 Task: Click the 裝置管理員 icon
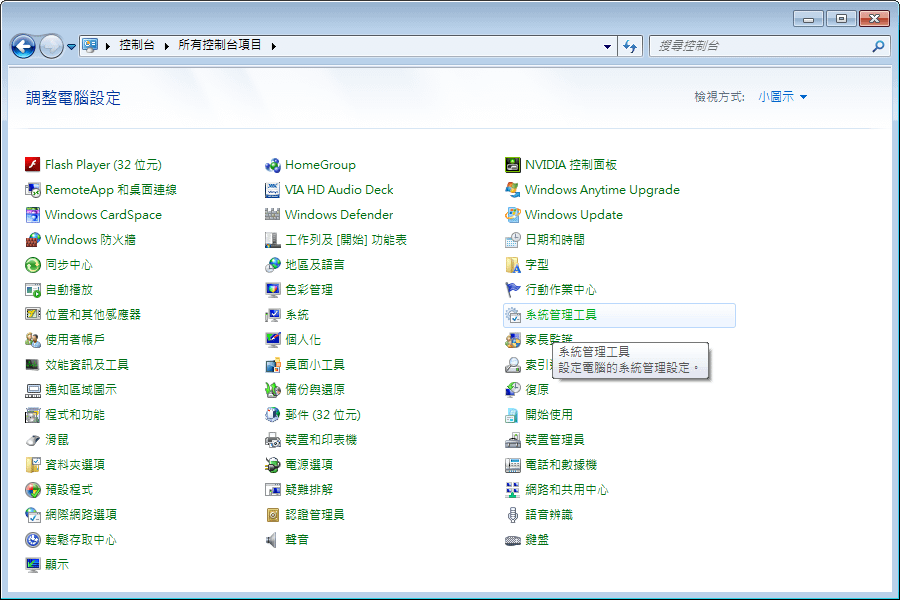(x=513, y=440)
